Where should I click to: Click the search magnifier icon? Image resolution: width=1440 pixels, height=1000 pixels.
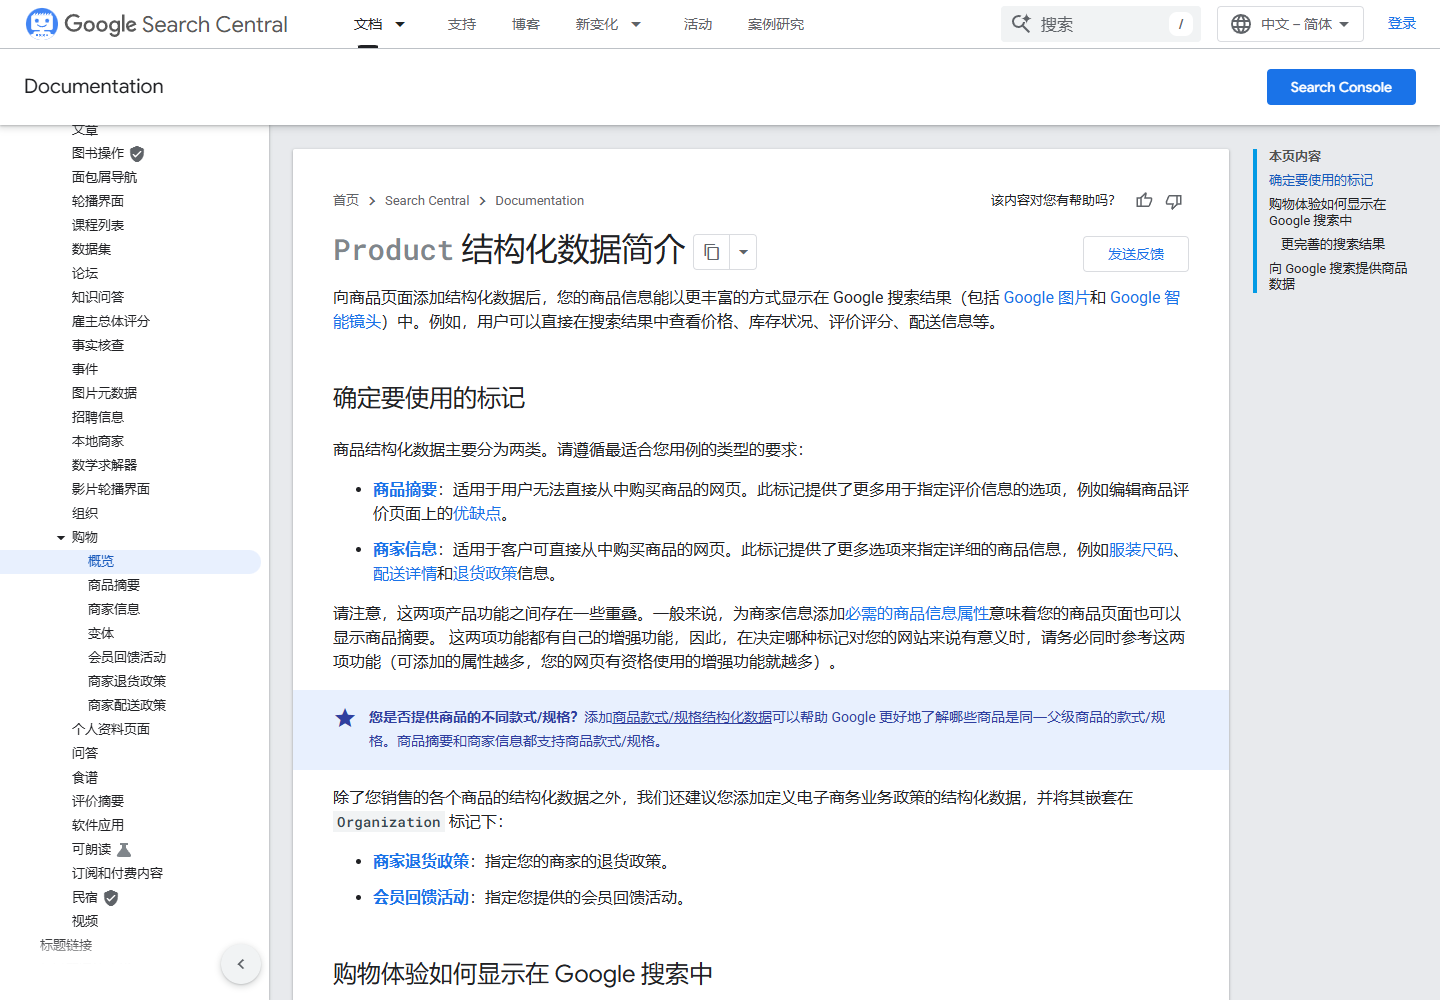1021,24
